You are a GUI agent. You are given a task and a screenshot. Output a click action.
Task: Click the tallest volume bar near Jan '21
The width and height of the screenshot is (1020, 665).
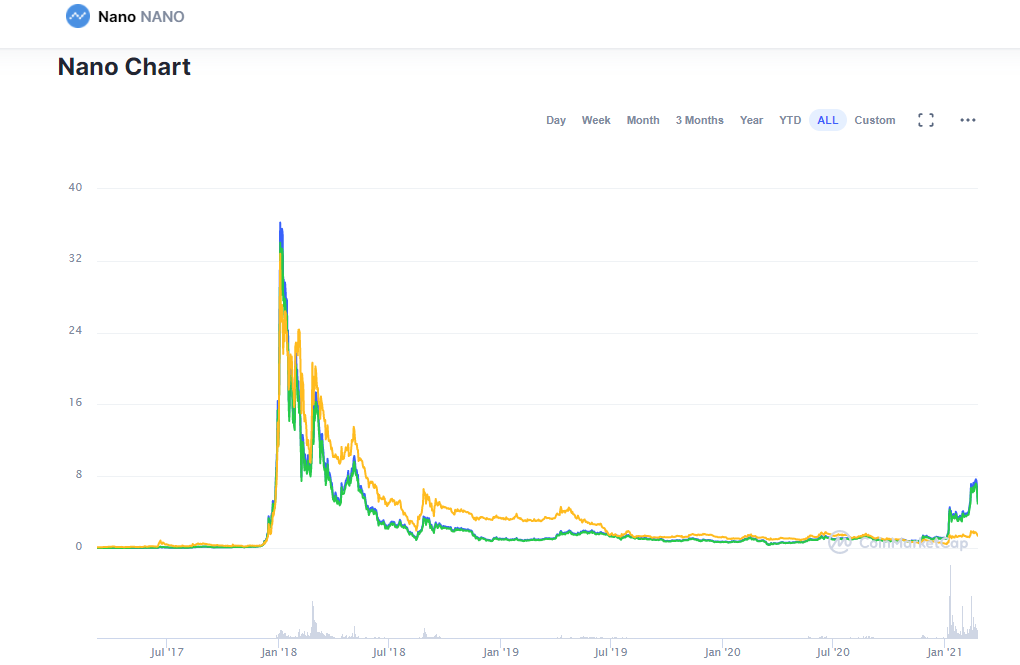pos(950,601)
